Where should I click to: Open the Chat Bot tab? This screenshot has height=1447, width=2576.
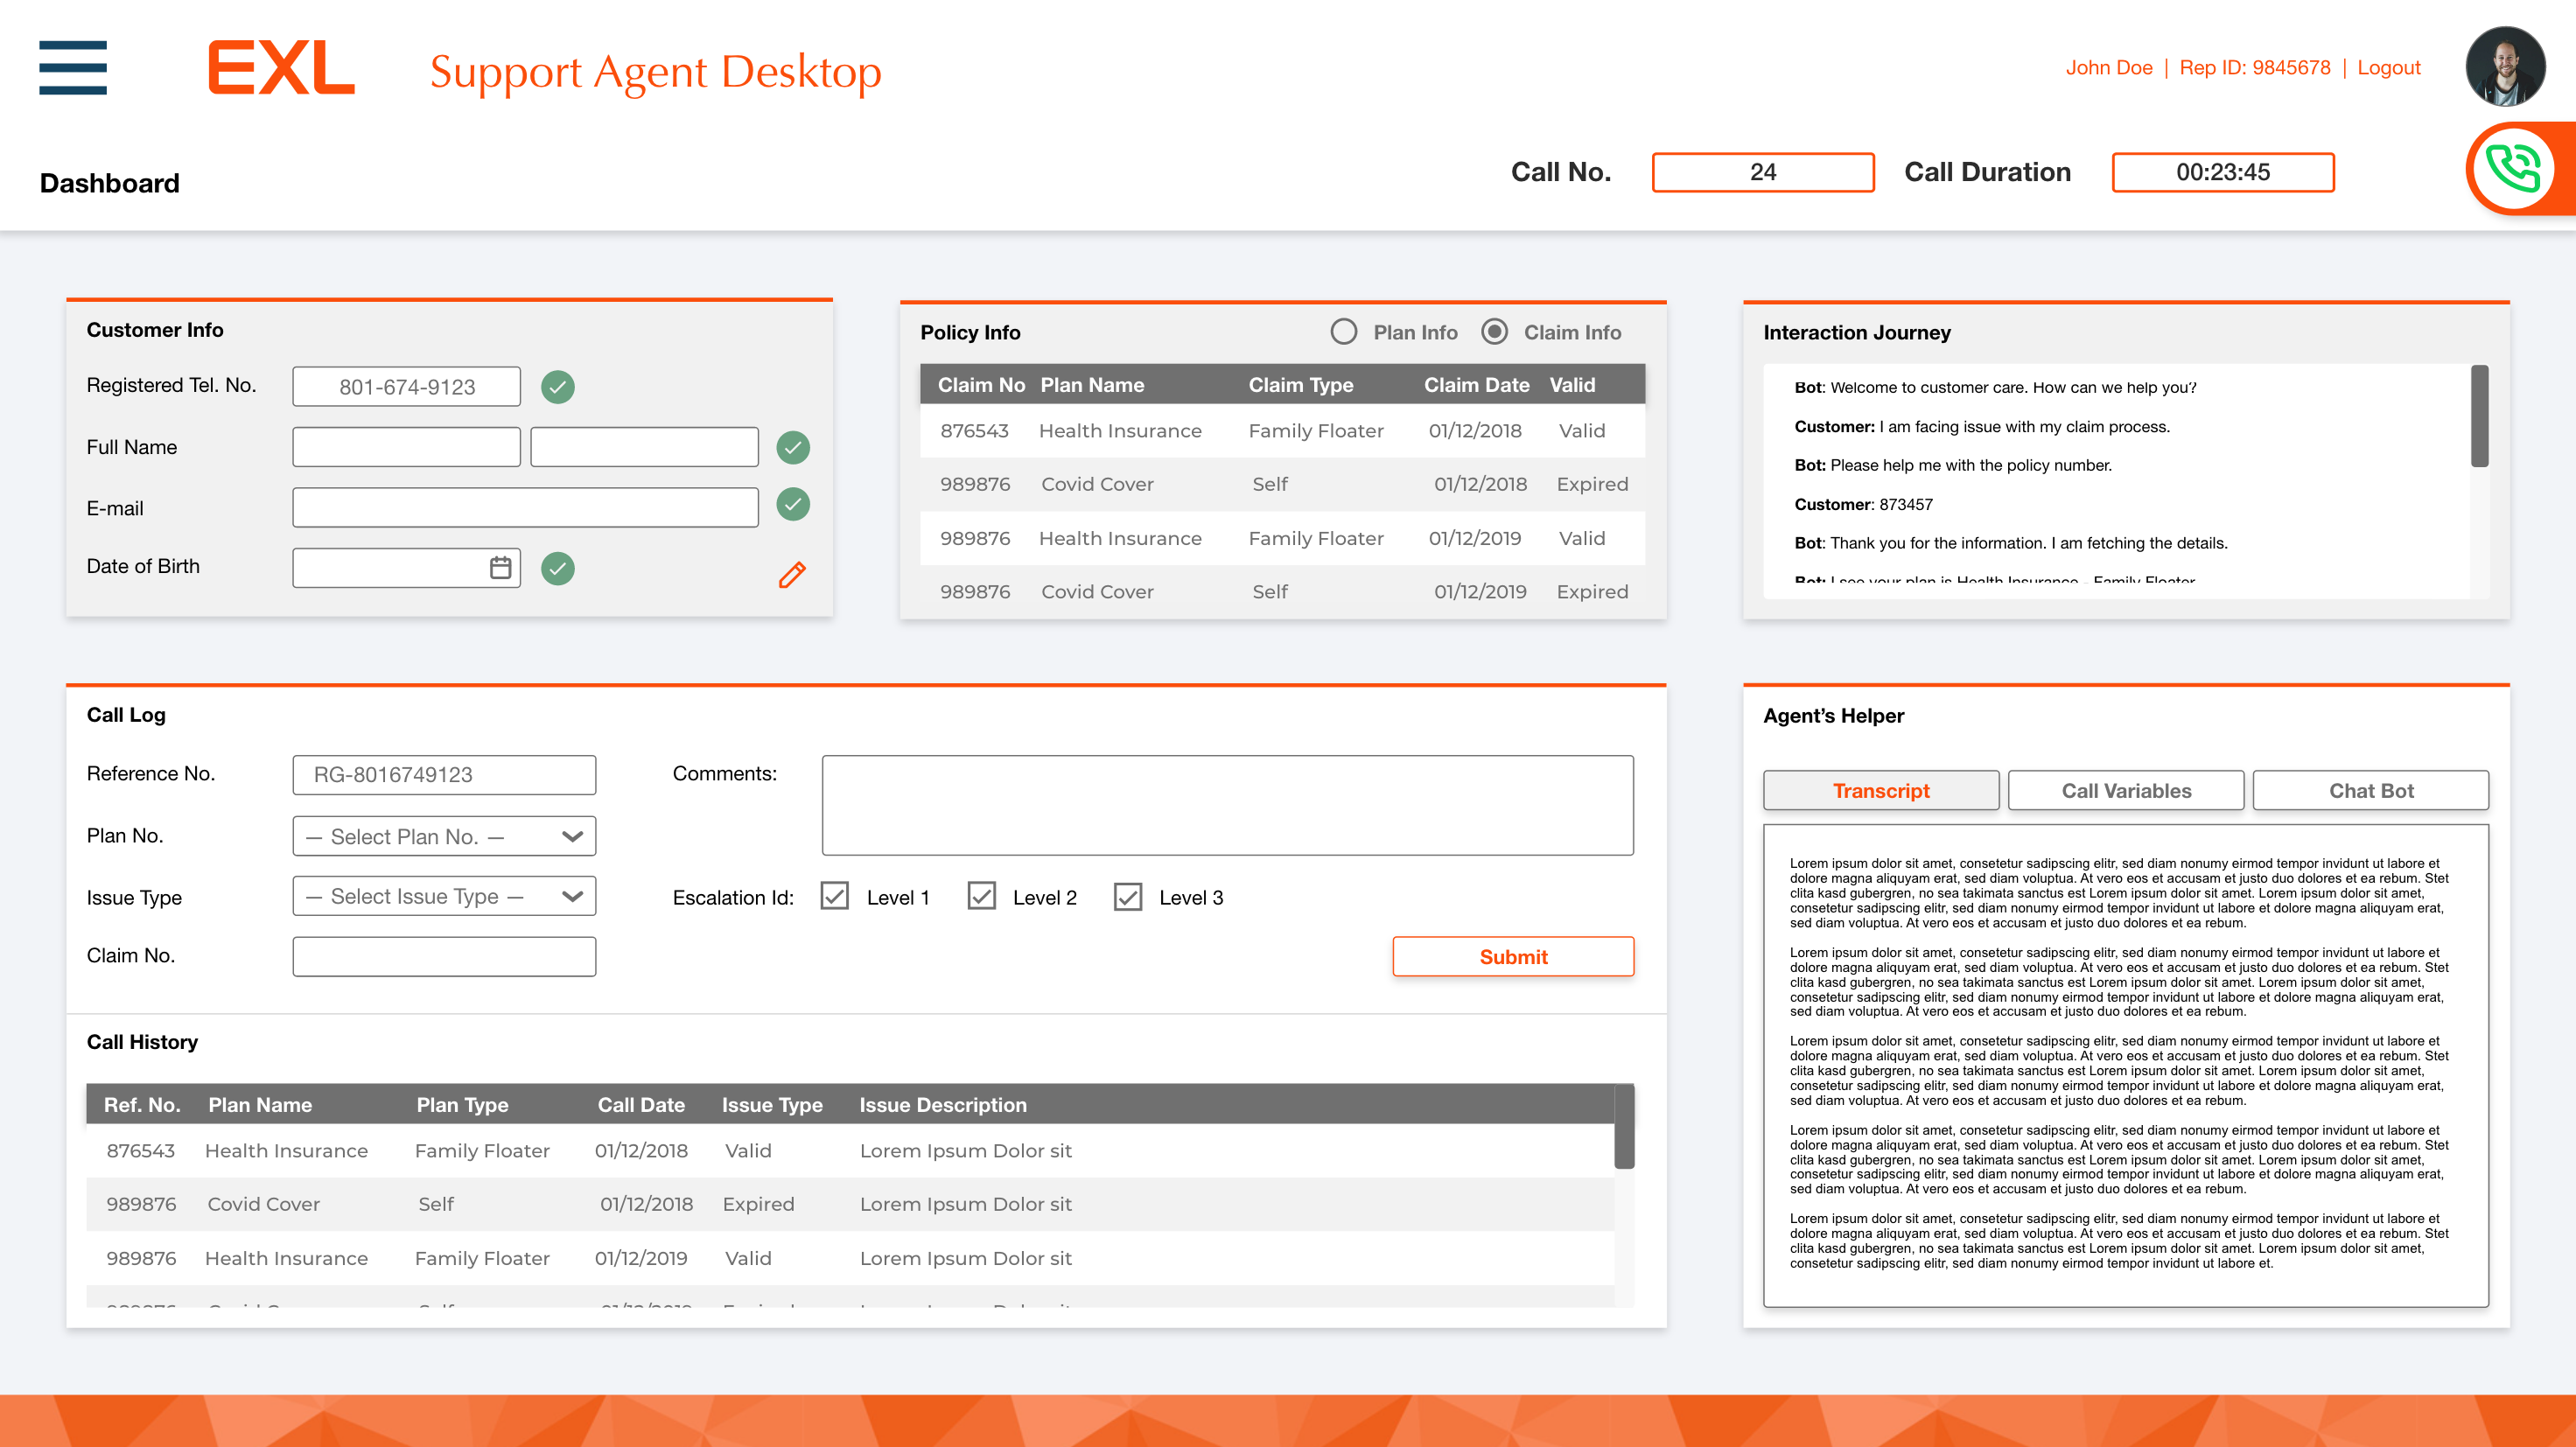point(2370,790)
